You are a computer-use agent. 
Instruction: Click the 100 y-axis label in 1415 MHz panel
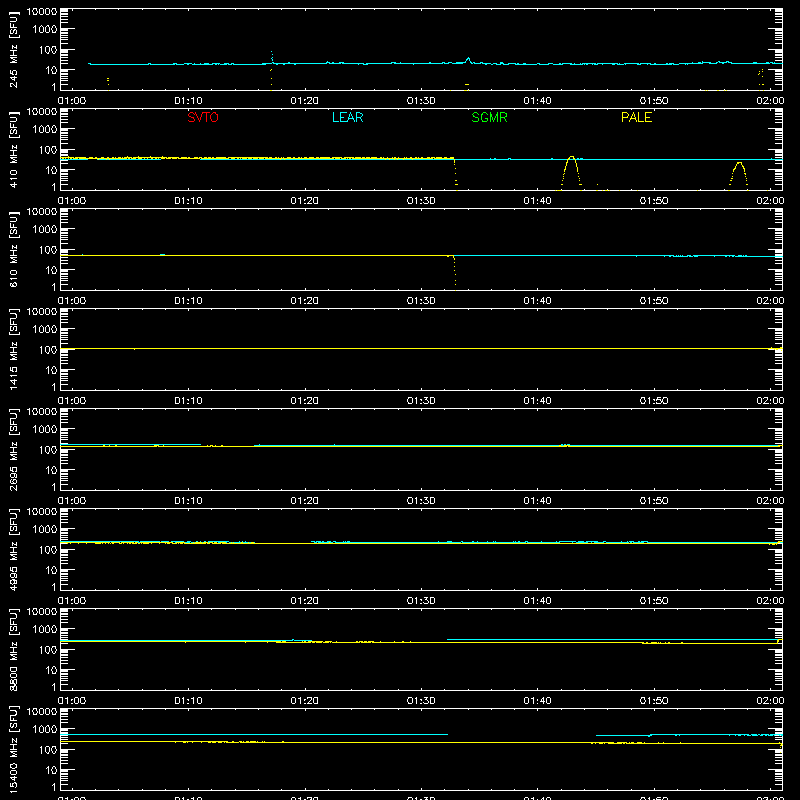(x=48, y=350)
